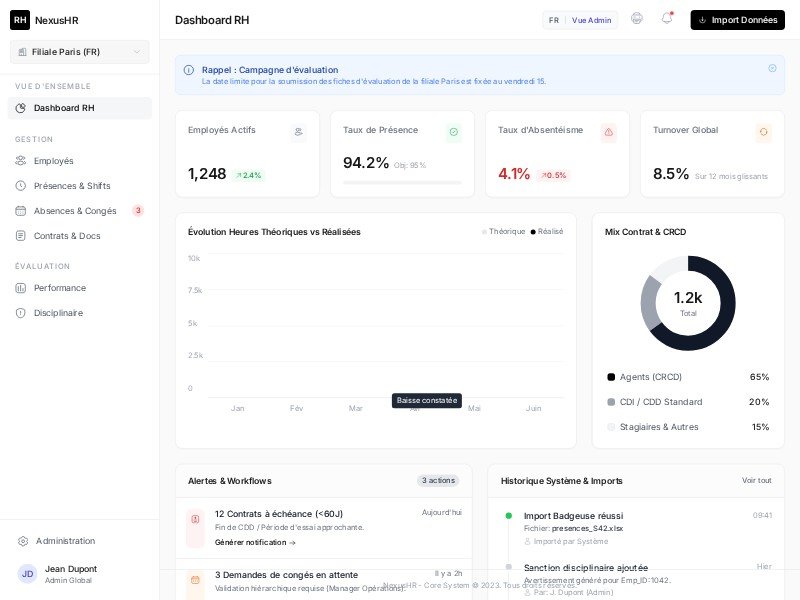Click the Agents (CRCD) black legend swatch
The image size is (800, 600).
611,377
